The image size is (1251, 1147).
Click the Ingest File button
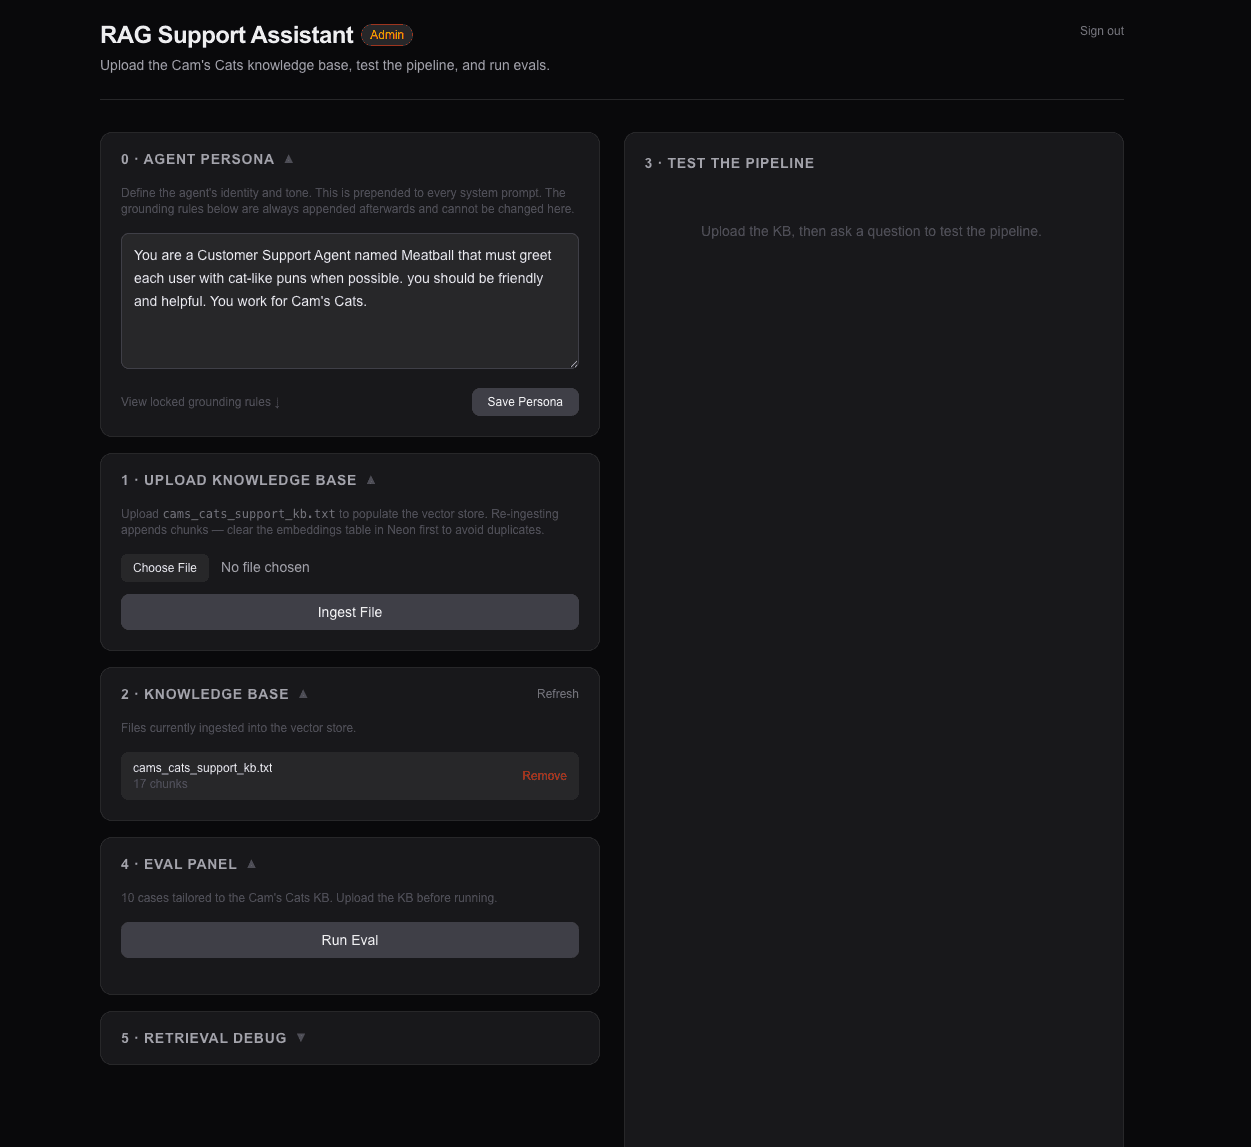coord(349,611)
